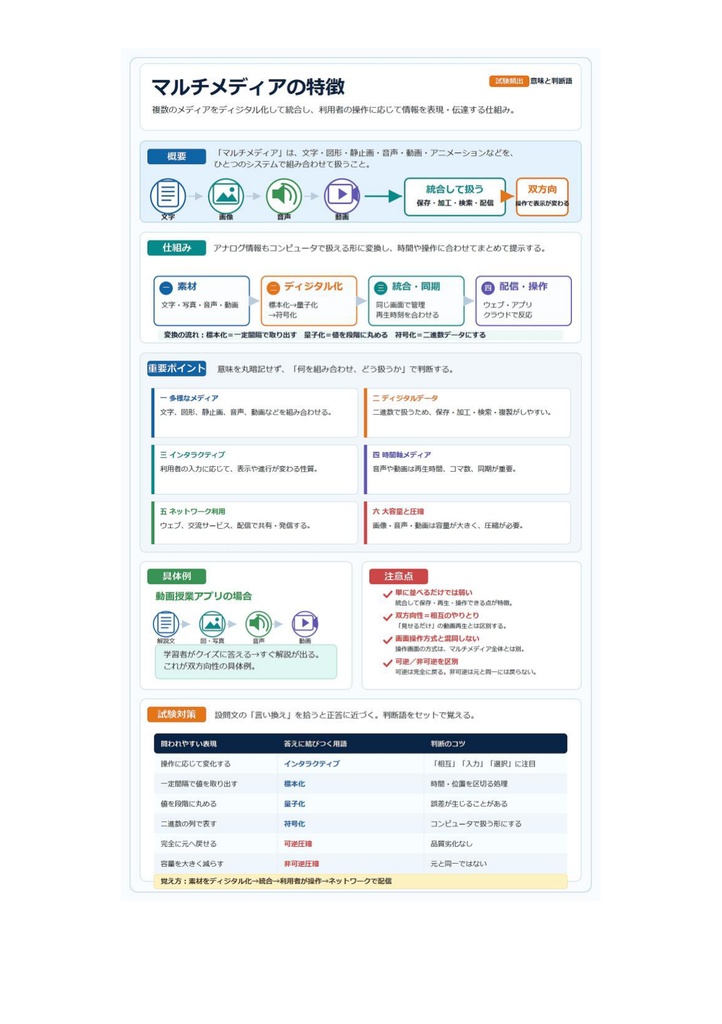Click the 動画 play icon in 概要
Viewport: 722px width, 1024px height.
click(x=341, y=195)
